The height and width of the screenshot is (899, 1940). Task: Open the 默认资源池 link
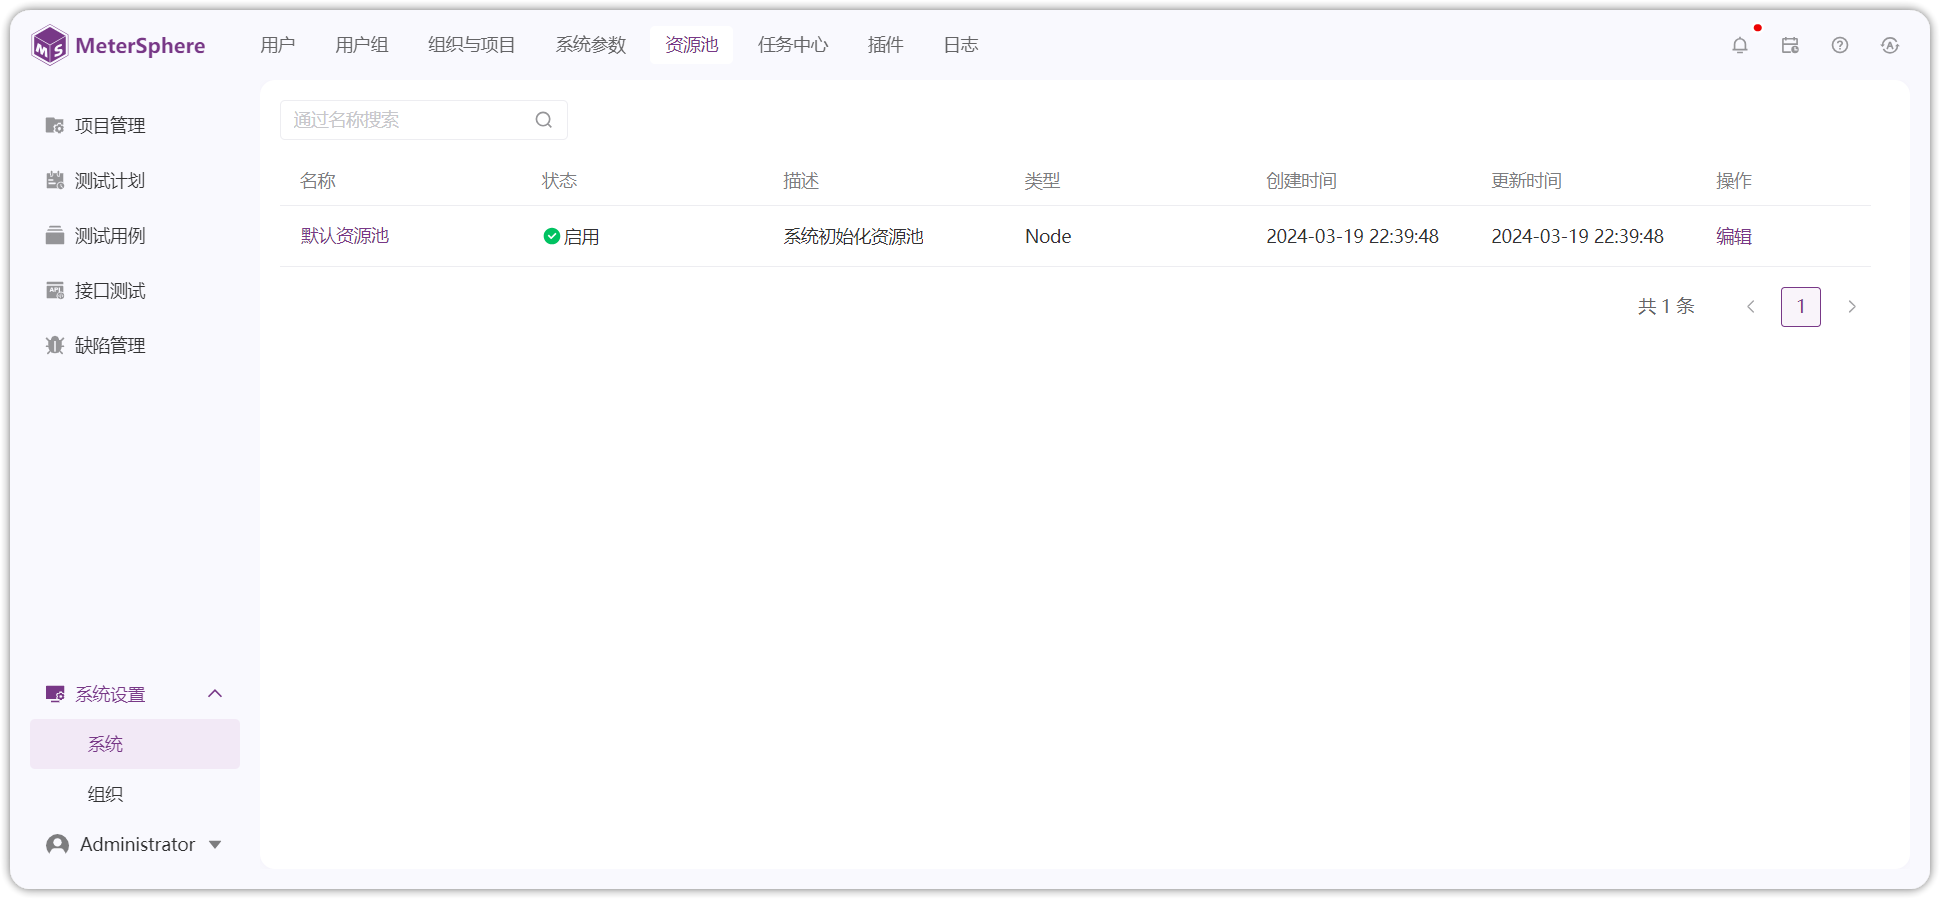click(345, 236)
